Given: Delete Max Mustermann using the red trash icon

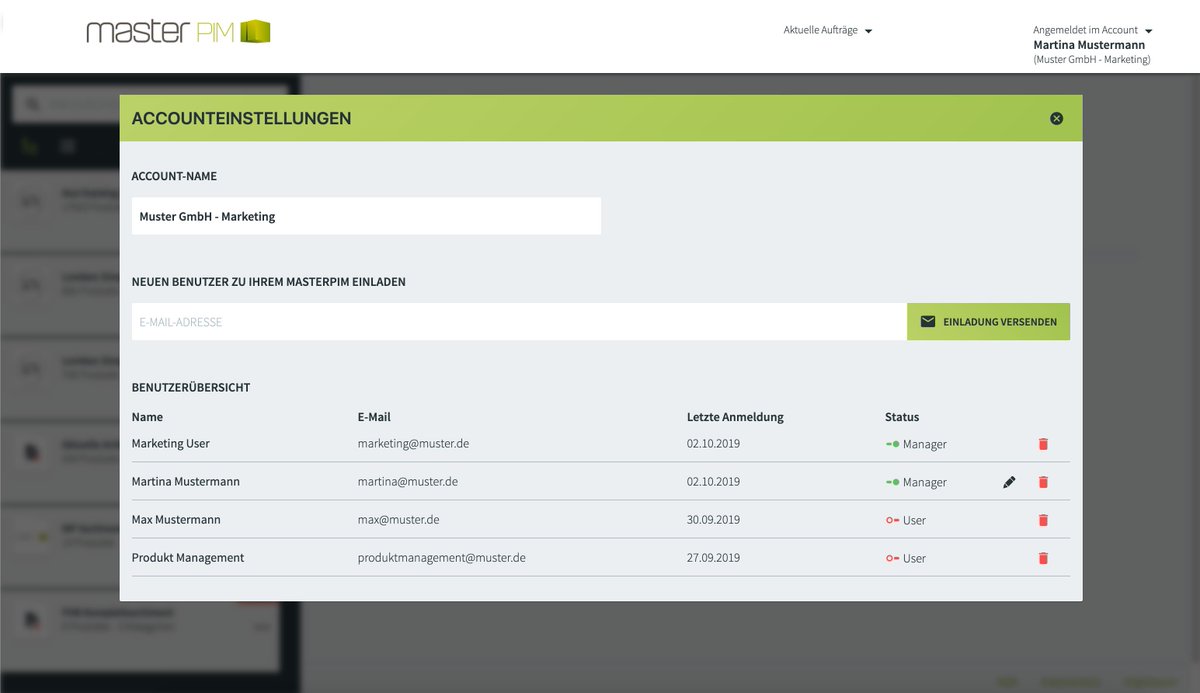Looking at the screenshot, I should point(1043,519).
